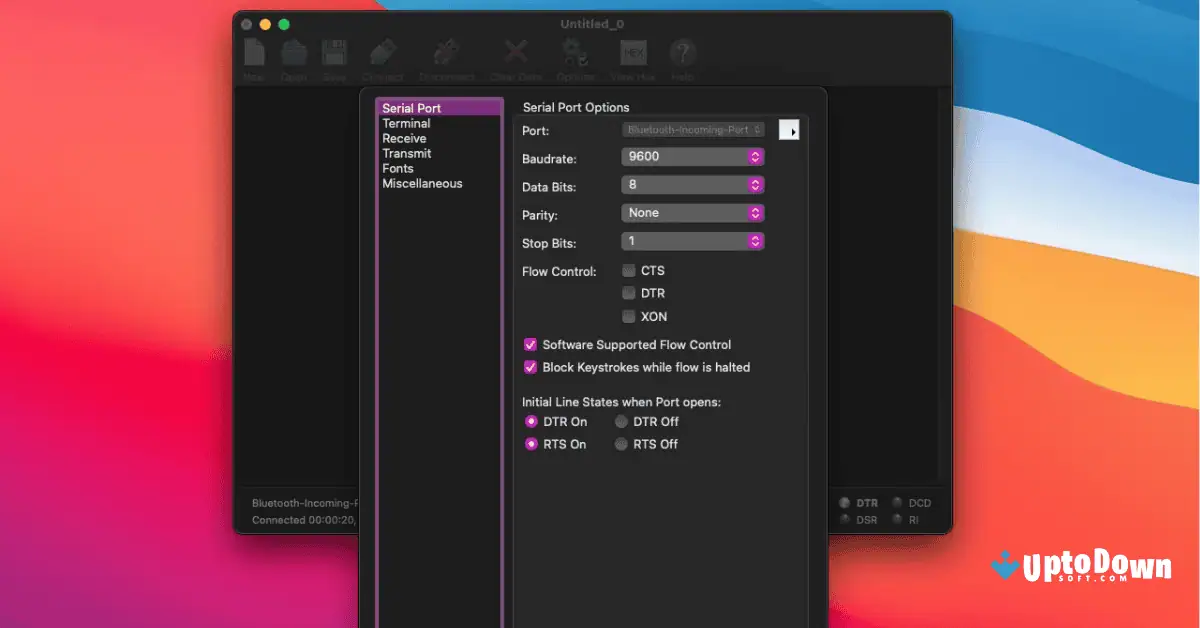
Task: Switch to hex display with View Hex icon
Action: pyautogui.click(x=633, y=52)
